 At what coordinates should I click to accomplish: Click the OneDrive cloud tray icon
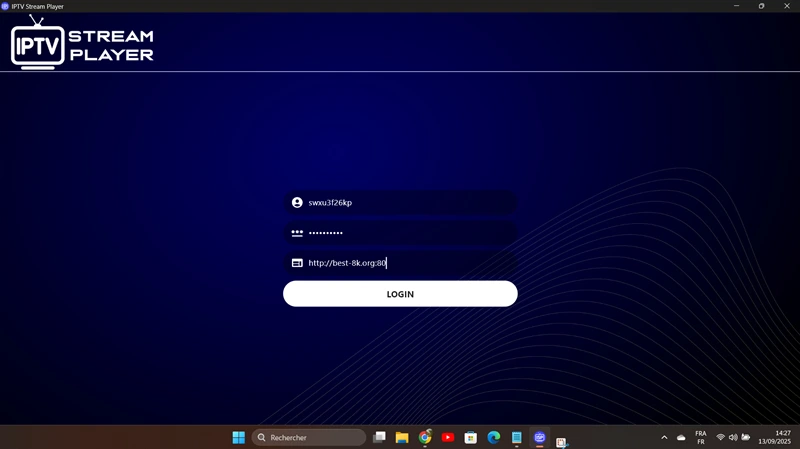click(681, 437)
